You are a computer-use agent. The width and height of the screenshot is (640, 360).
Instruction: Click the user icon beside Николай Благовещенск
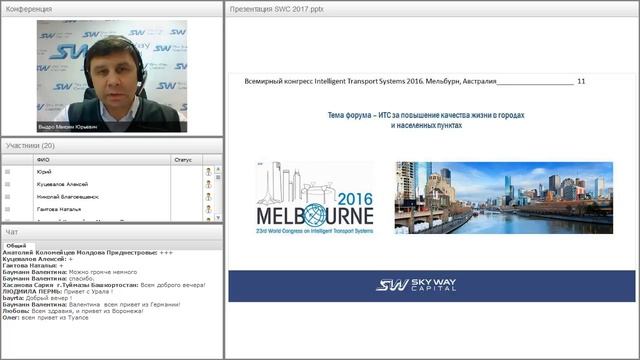pos(209,197)
